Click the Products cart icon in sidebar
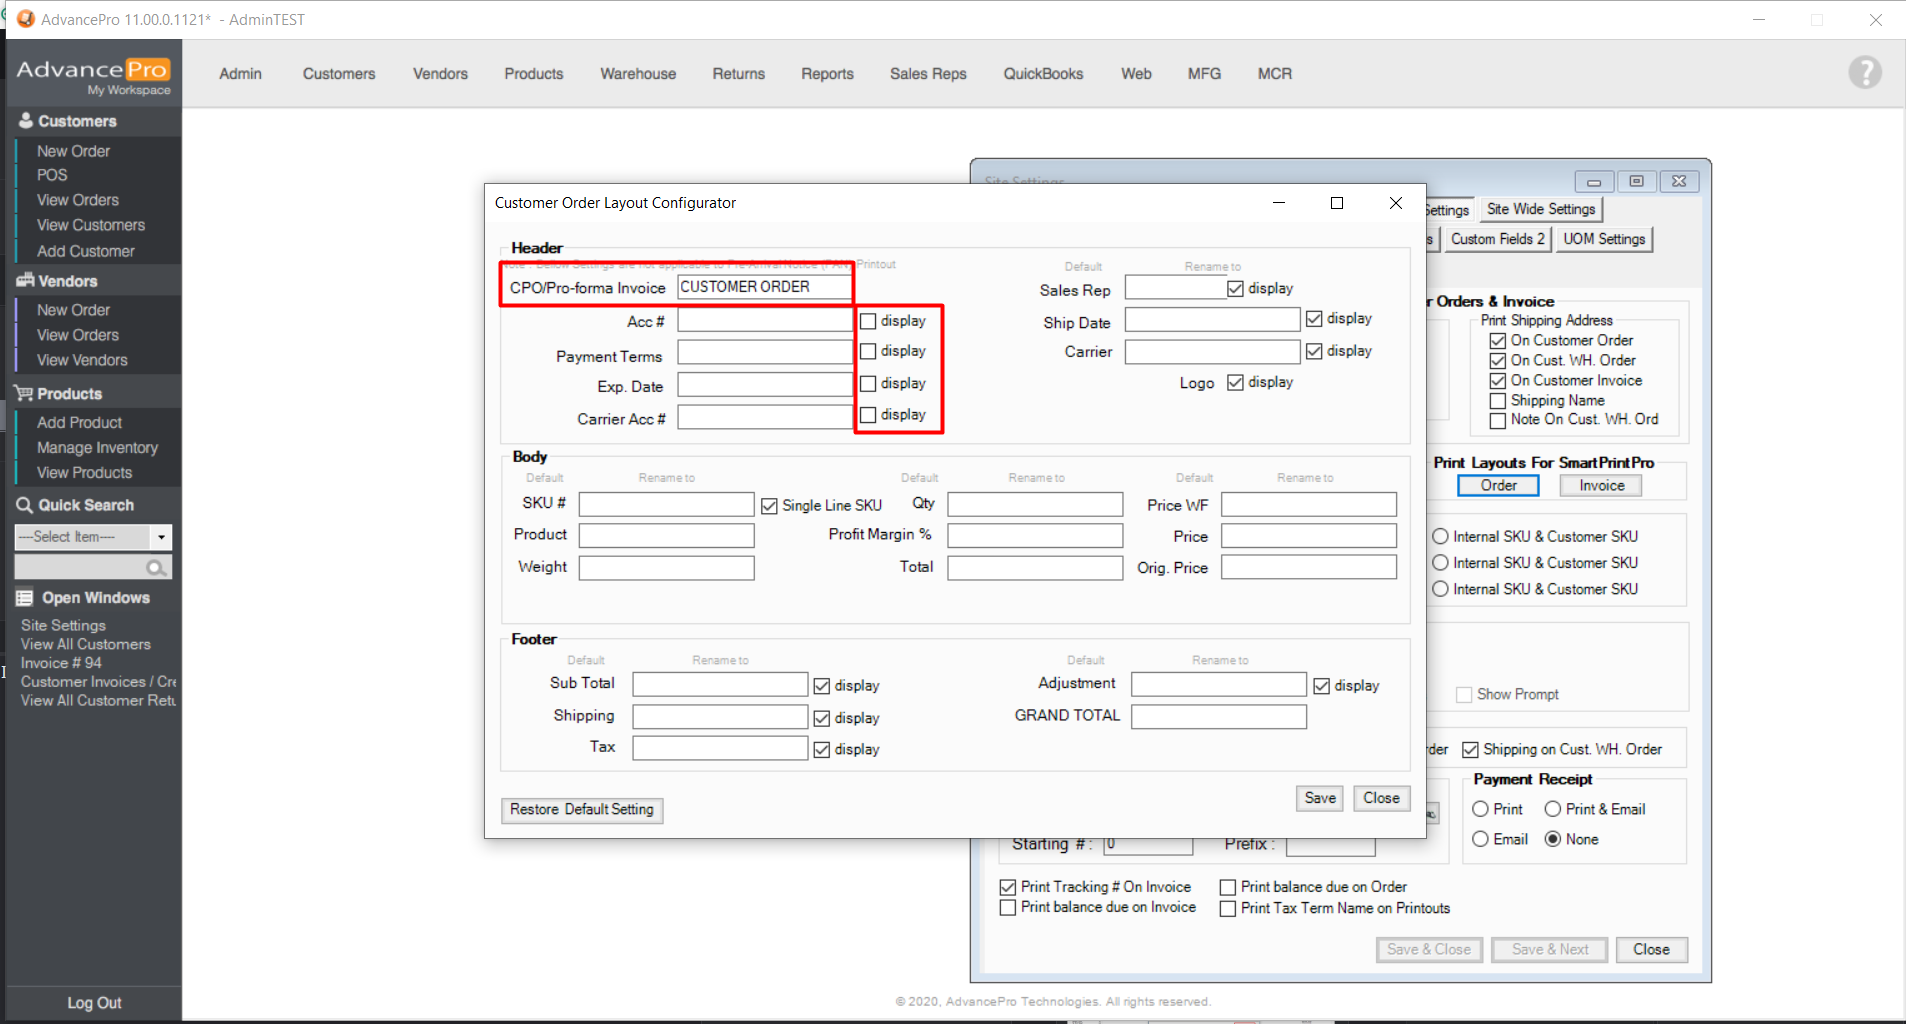This screenshot has width=1906, height=1024. click(x=24, y=394)
